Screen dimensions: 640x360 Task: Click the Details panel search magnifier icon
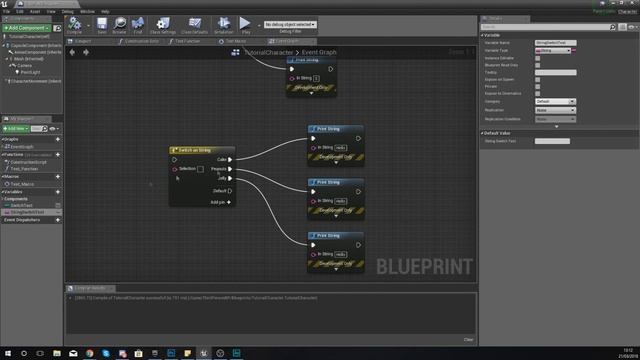612,27
